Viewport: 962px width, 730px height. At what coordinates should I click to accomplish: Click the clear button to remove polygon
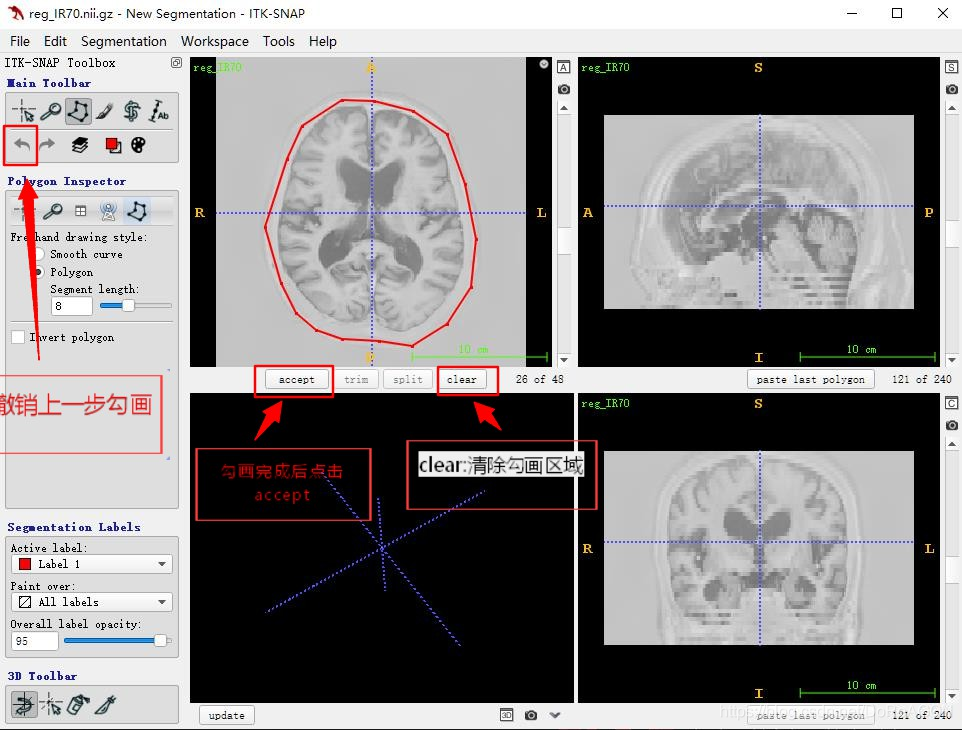pyautogui.click(x=461, y=380)
